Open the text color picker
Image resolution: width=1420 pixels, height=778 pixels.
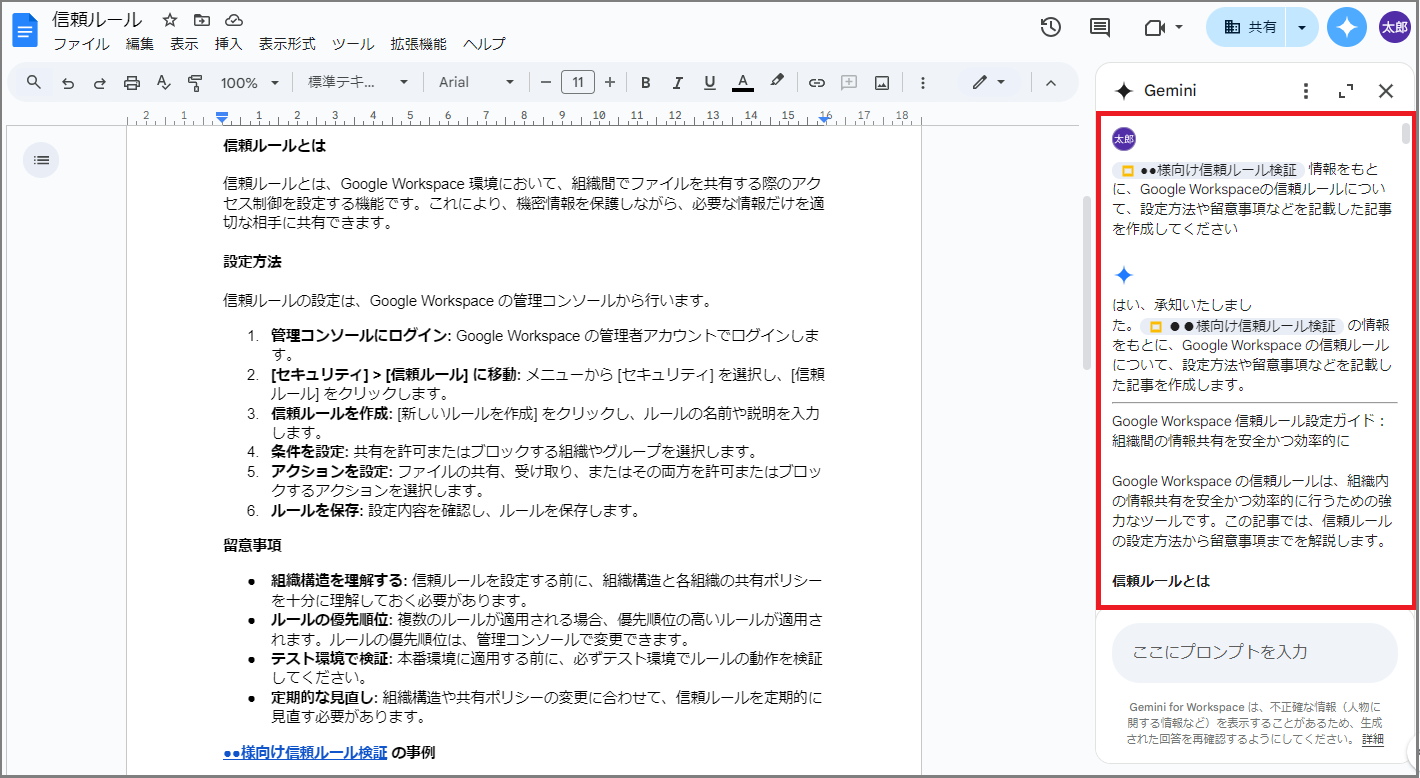click(x=742, y=82)
